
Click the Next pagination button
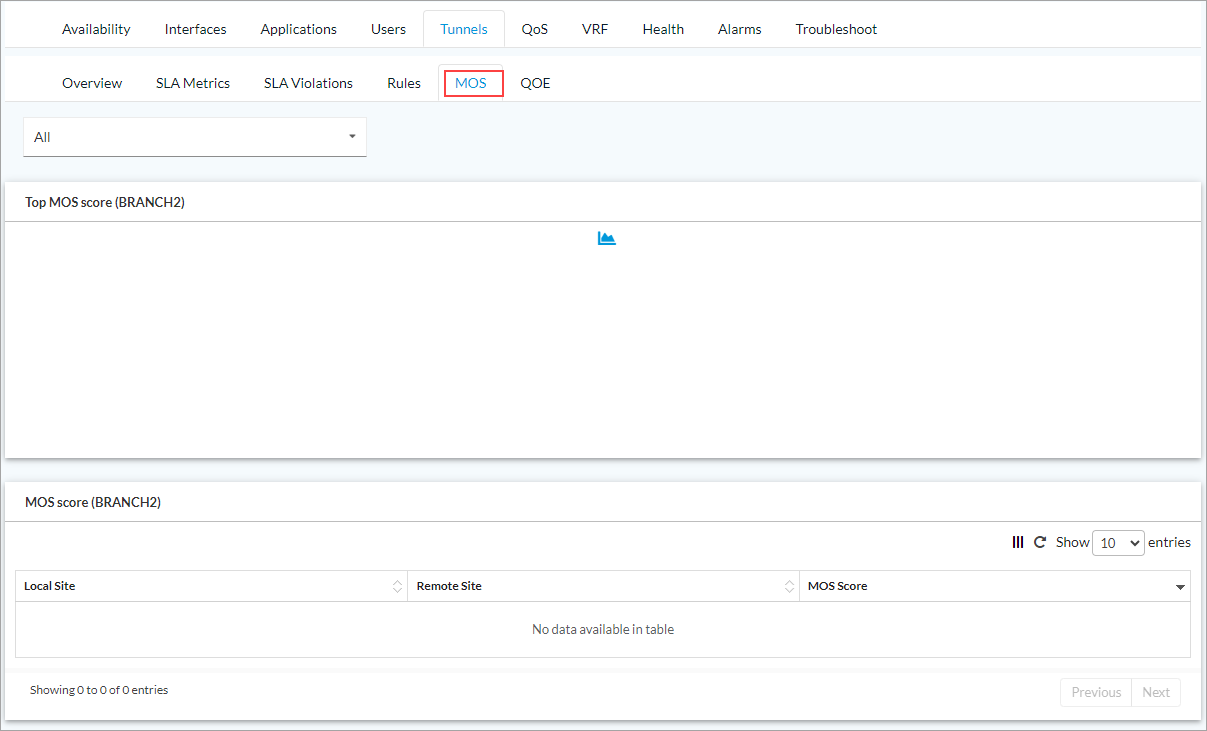pos(1156,692)
